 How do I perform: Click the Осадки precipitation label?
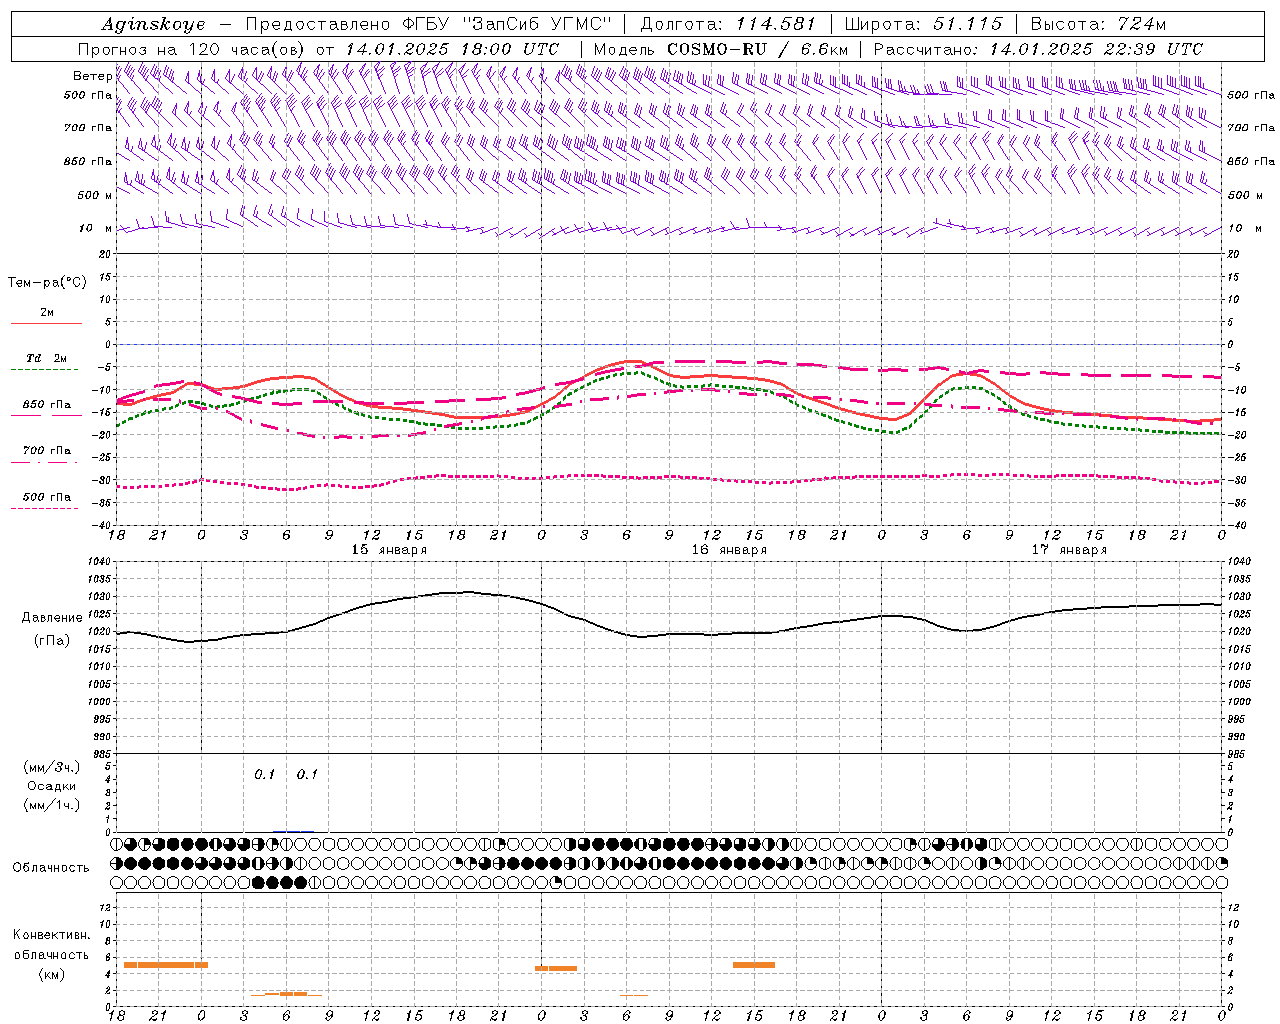point(51,786)
